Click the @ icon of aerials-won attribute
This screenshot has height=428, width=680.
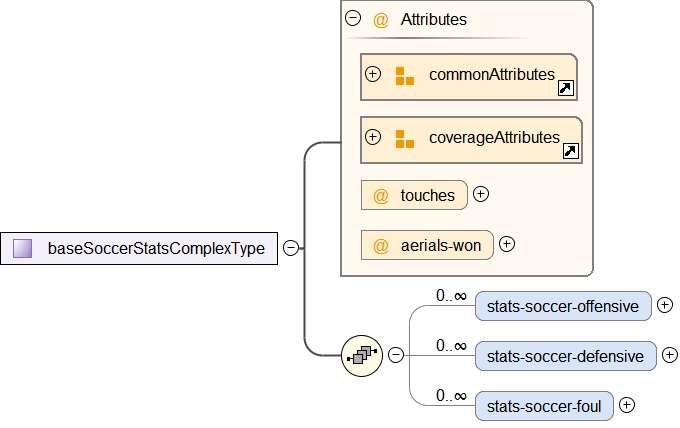click(x=381, y=245)
